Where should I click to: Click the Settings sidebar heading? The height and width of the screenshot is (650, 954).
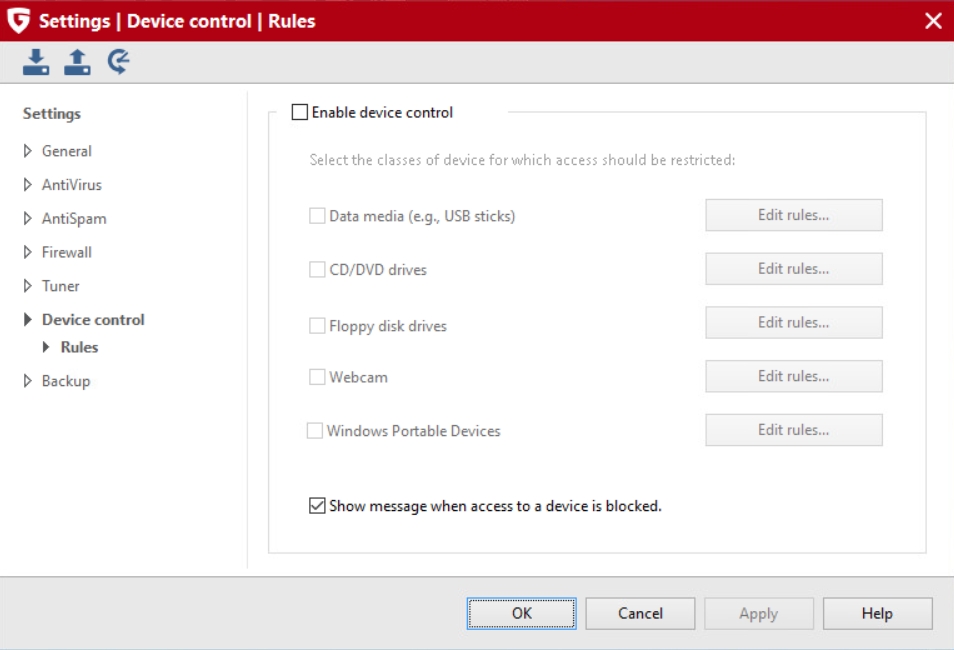52,114
